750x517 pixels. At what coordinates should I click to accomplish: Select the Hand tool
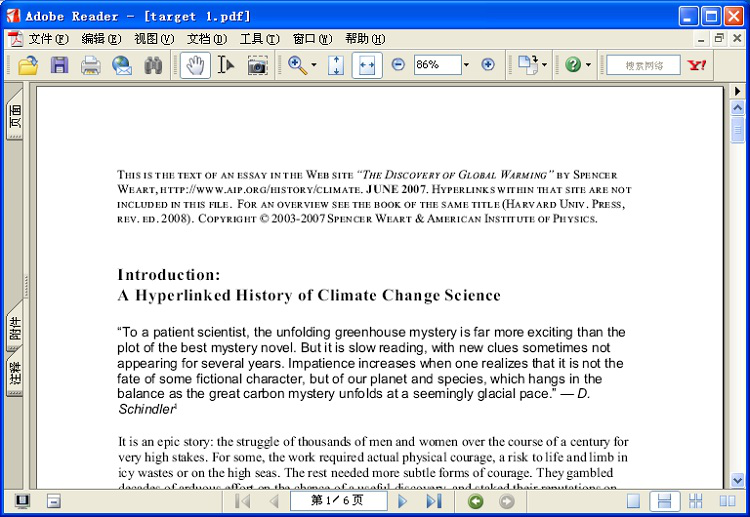click(x=195, y=65)
